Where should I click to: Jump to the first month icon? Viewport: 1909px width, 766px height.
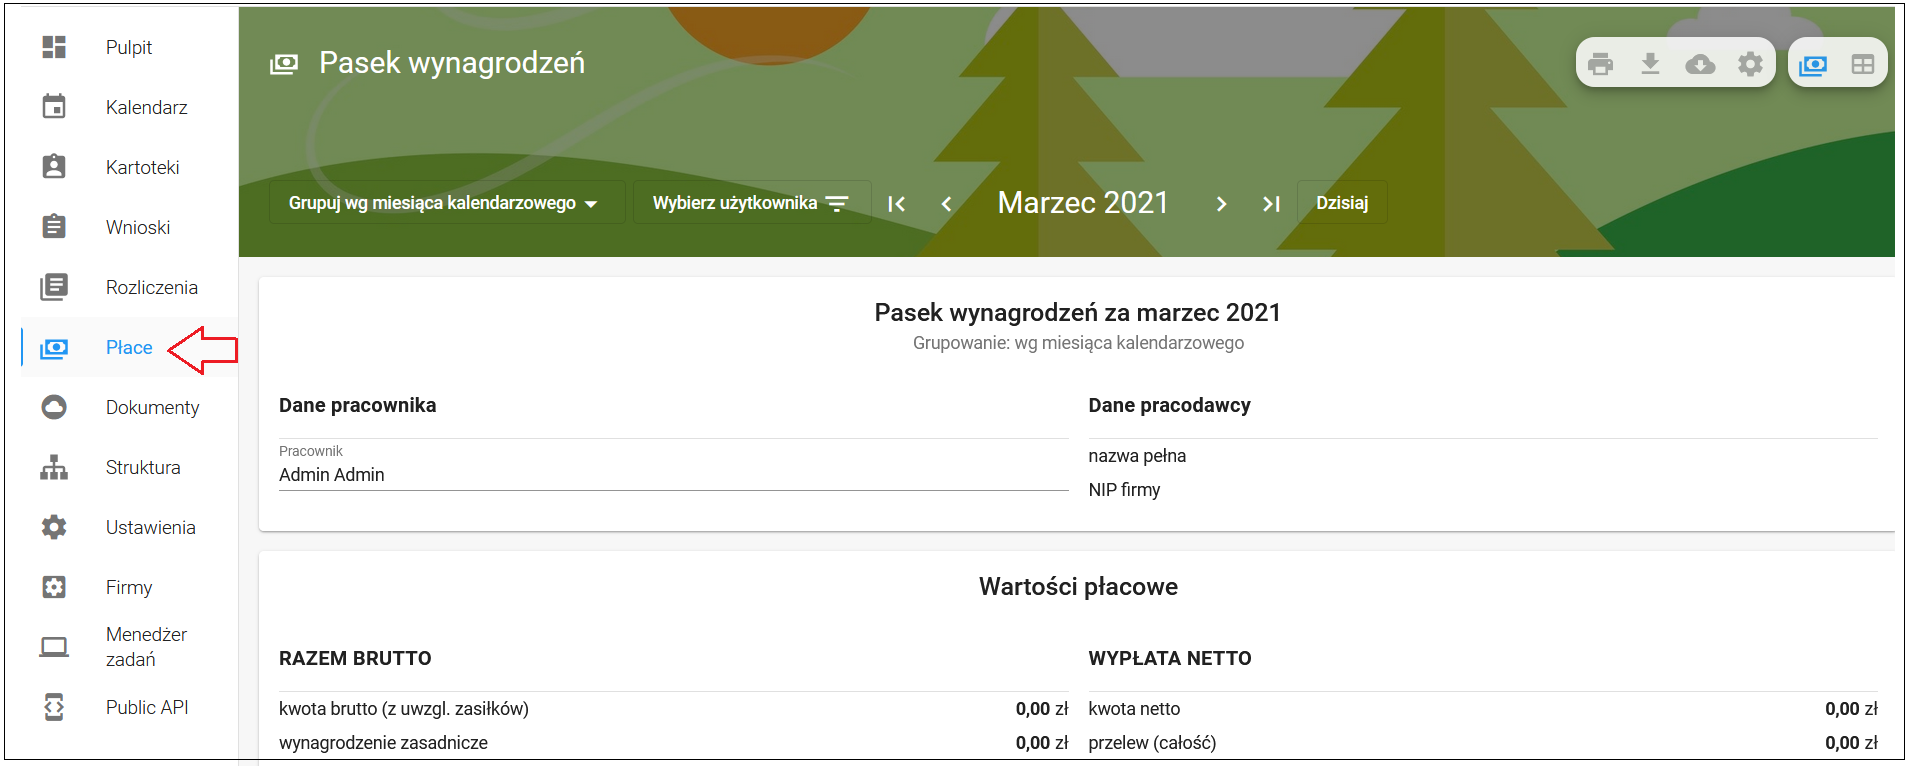point(896,204)
